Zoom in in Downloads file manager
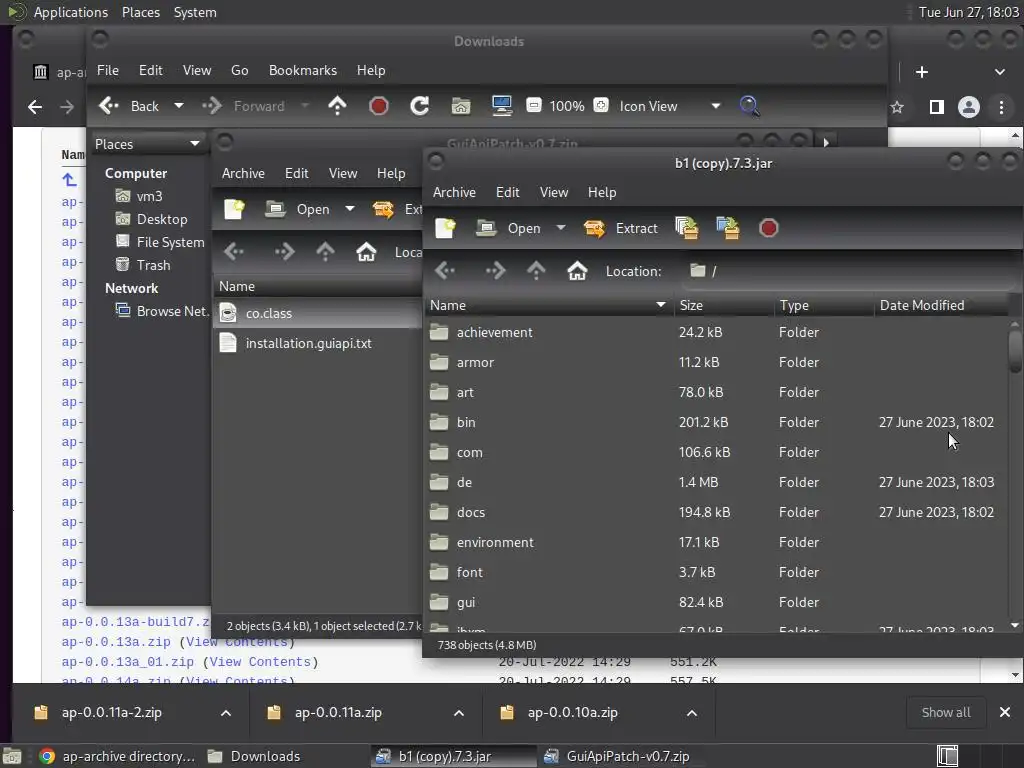The width and height of the screenshot is (1024, 768). coord(601,105)
